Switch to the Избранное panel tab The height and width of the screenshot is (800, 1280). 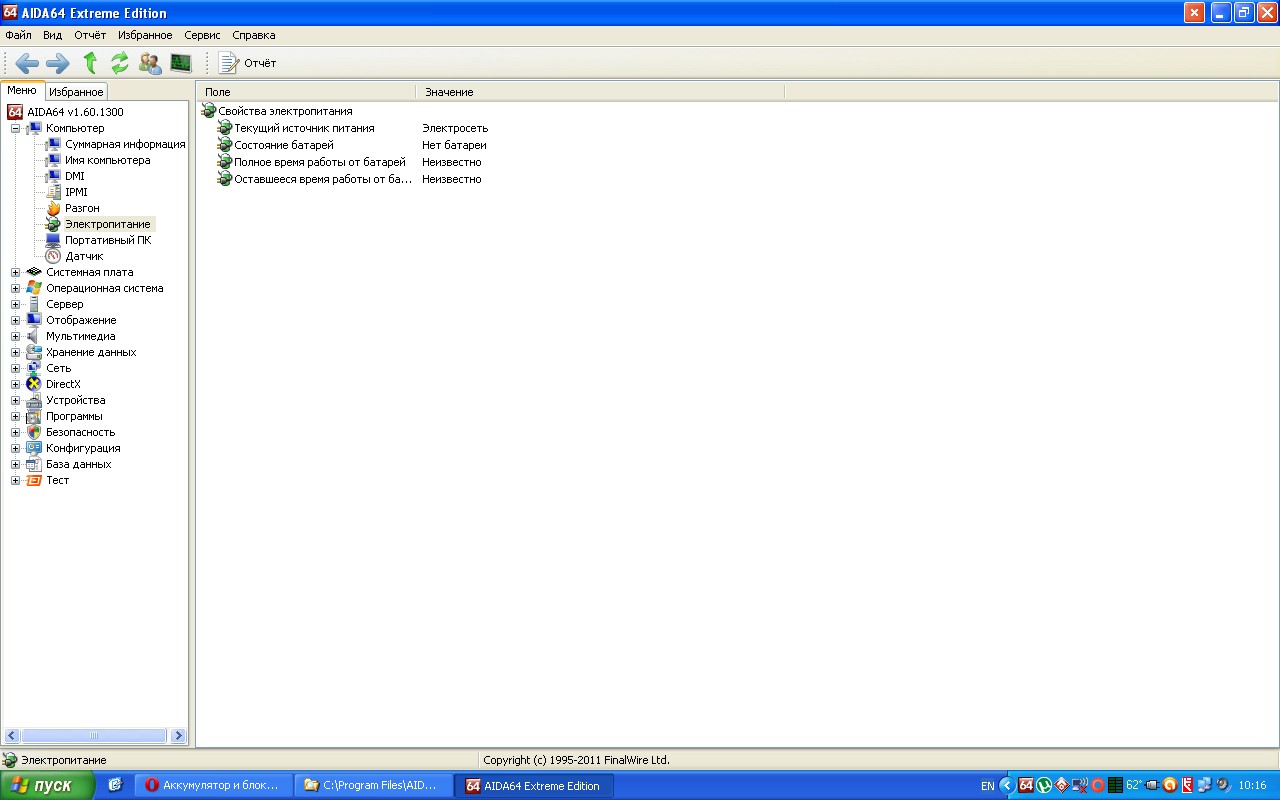[x=76, y=92]
